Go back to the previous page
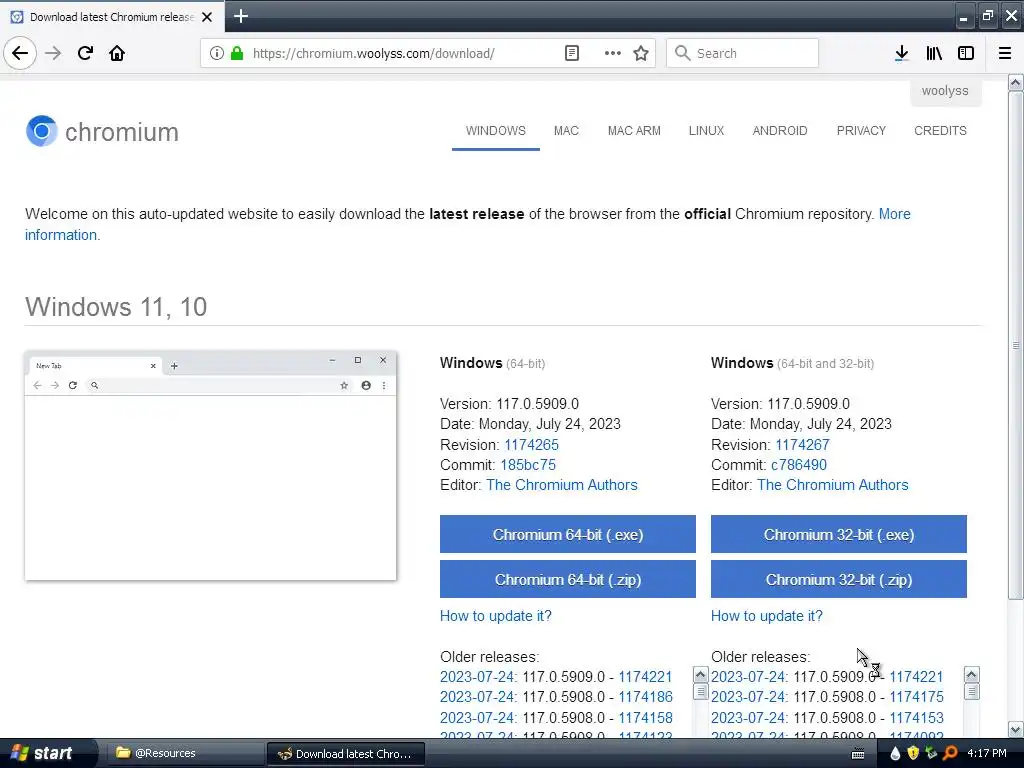This screenshot has width=1024, height=768. click(20, 53)
